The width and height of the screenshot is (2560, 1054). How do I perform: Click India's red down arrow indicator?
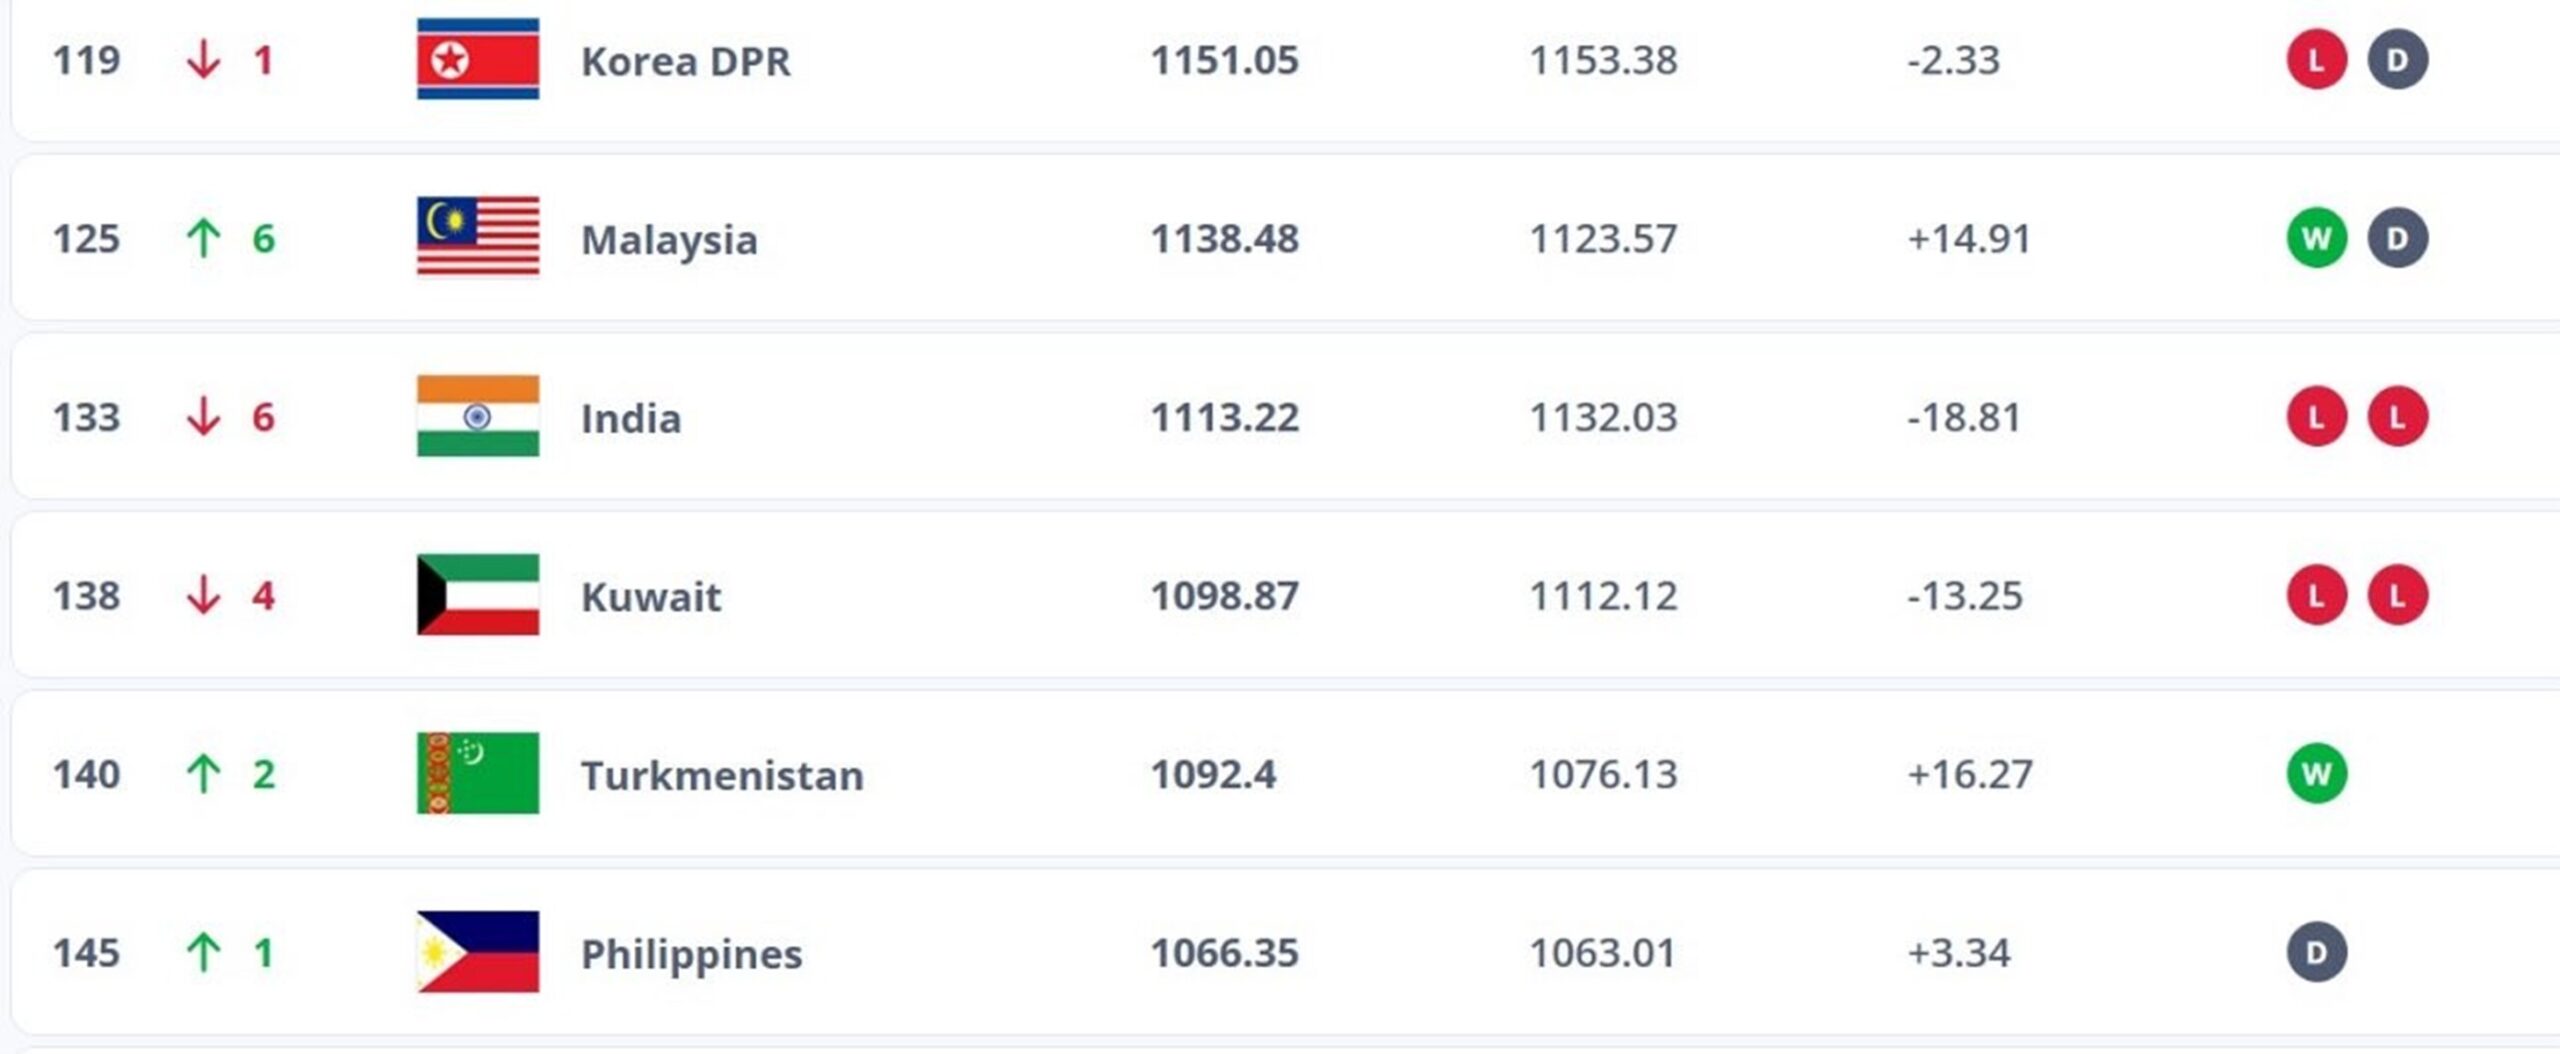[x=203, y=416]
